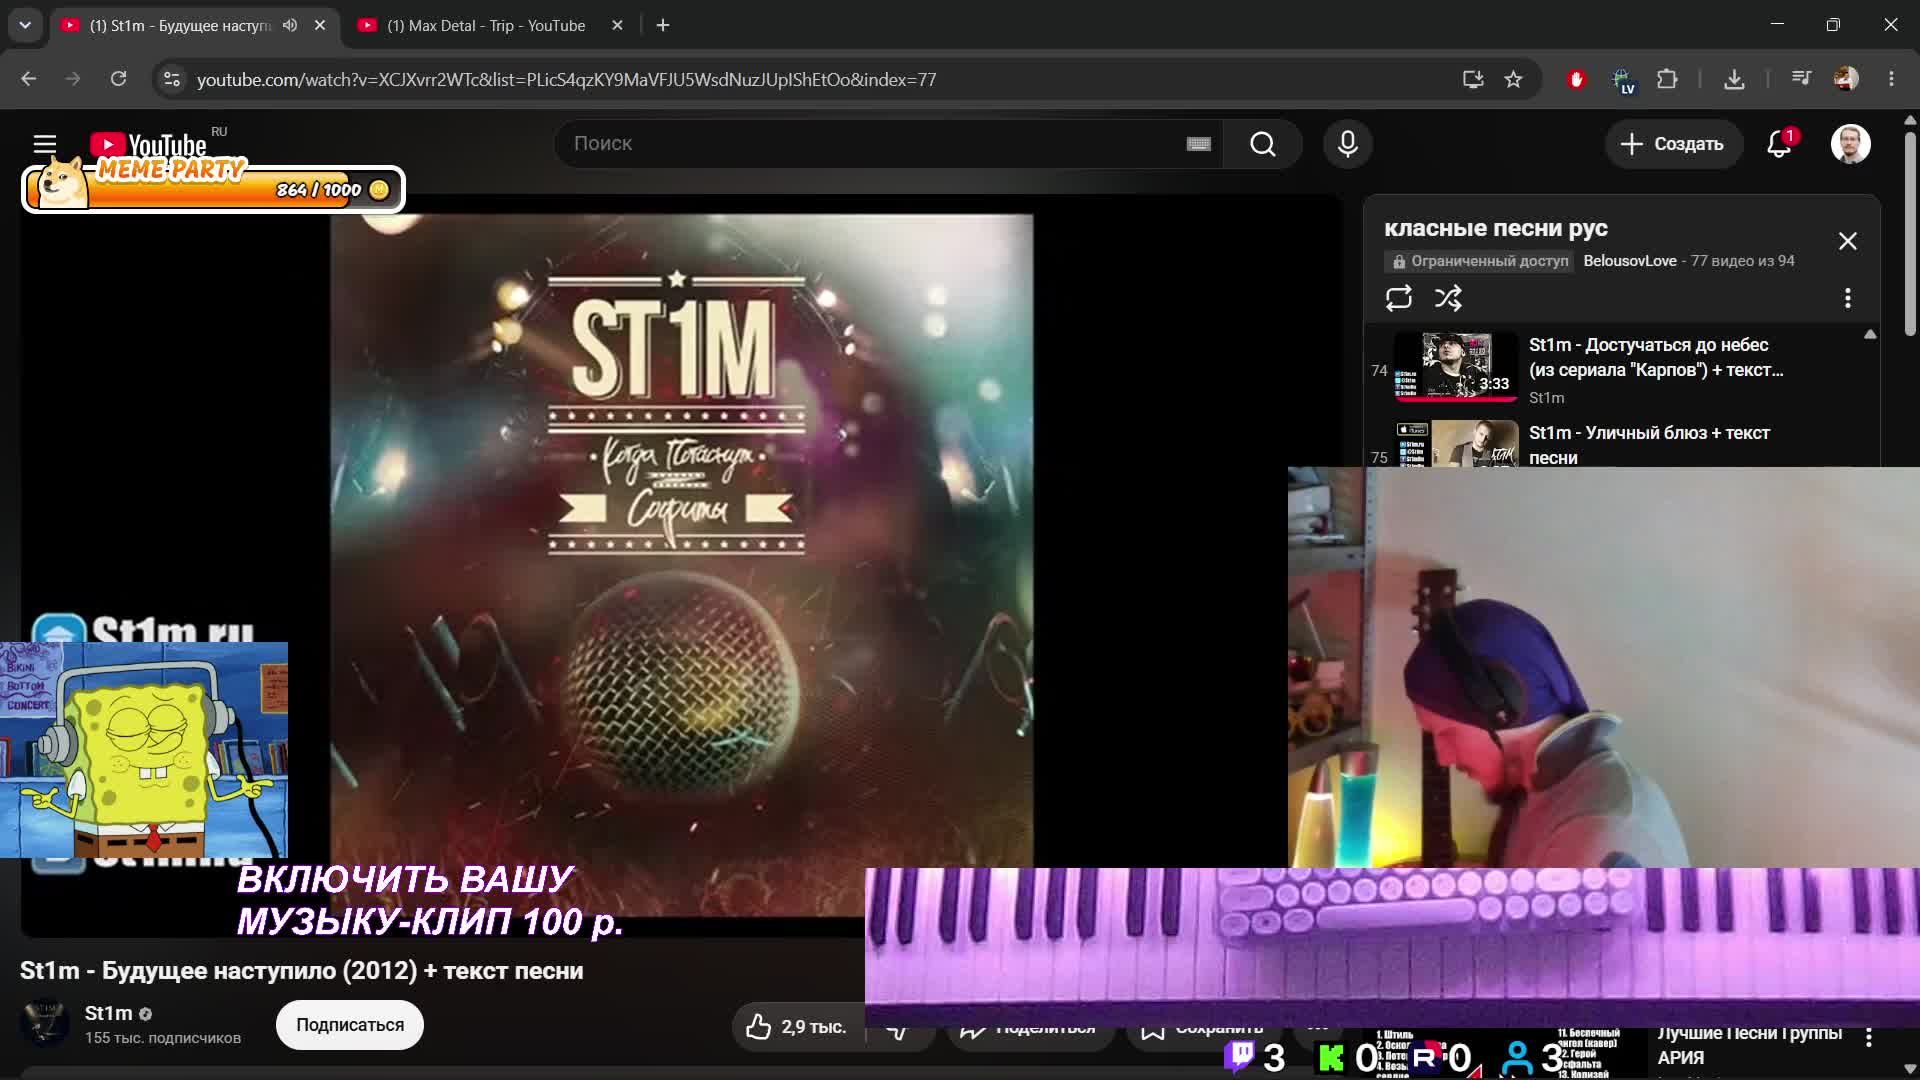Image resolution: width=1920 pixels, height=1080 pixels.
Task: Open the browser downloads panel
Action: [1735, 79]
